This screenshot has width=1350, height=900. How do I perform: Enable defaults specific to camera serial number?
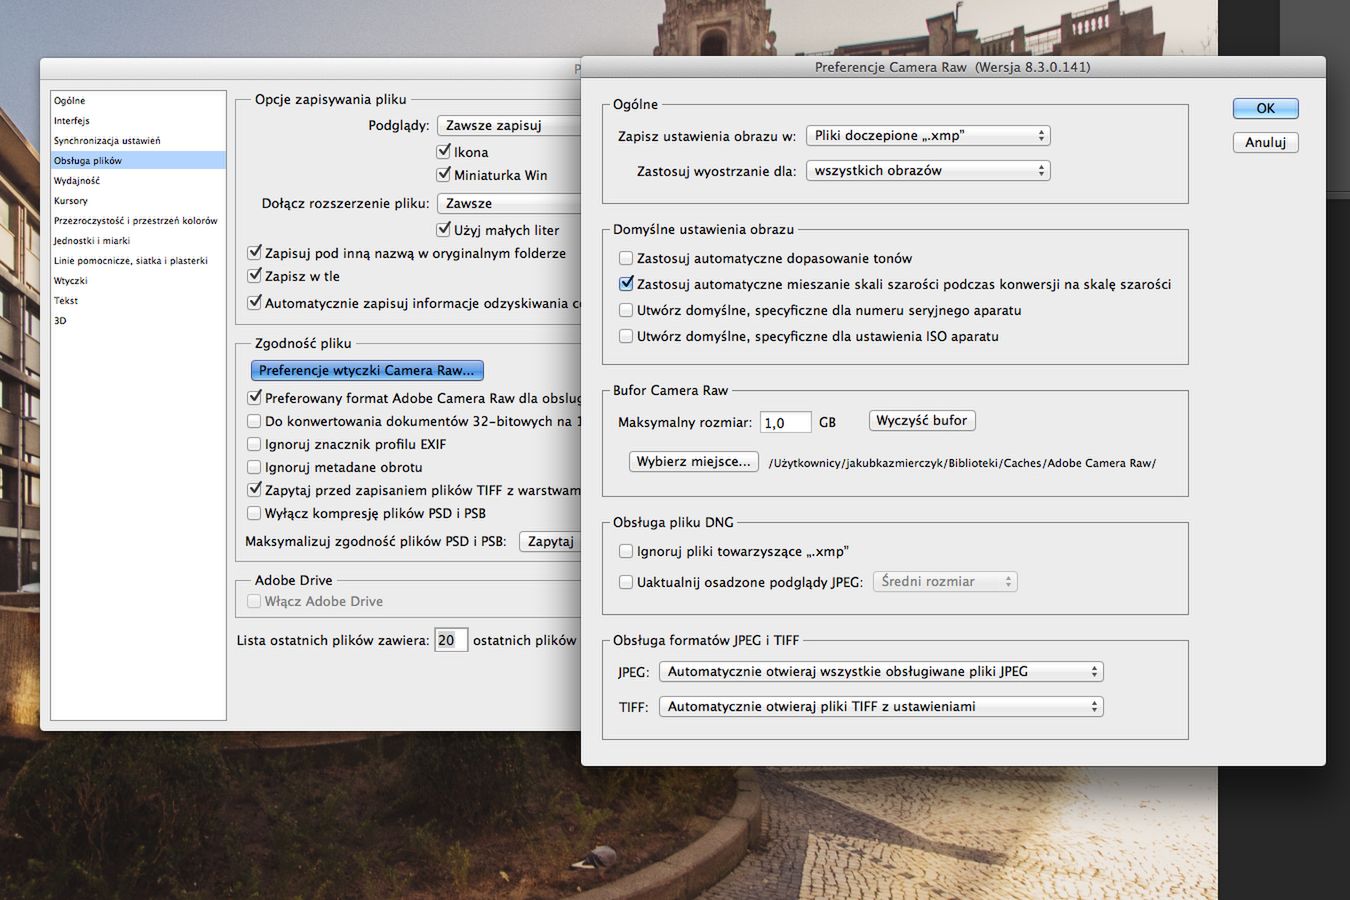tap(626, 311)
